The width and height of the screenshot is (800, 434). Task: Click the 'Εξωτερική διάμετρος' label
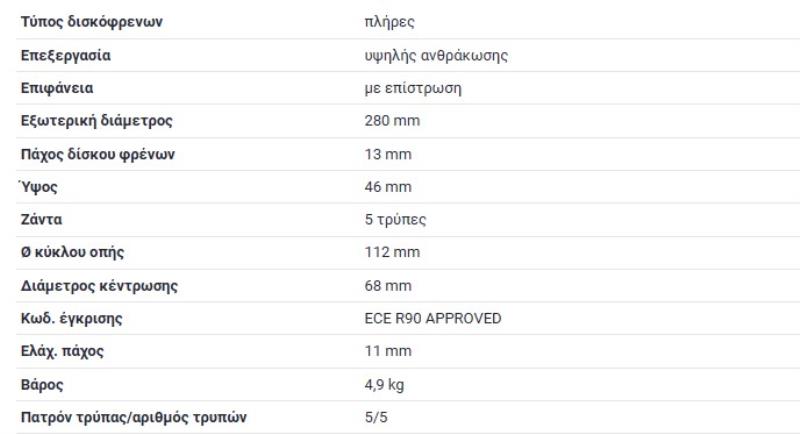(x=97, y=122)
